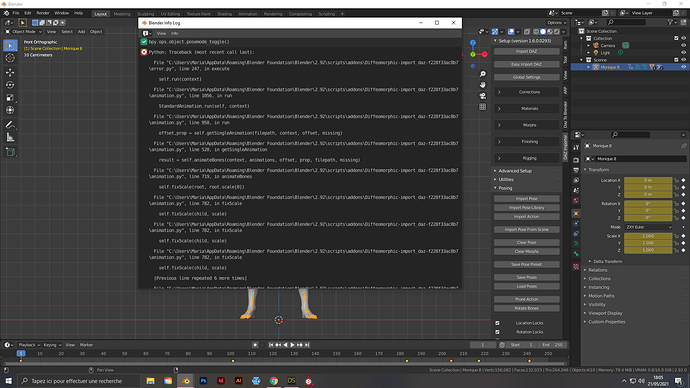Expand the Corrections section

(527, 92)
